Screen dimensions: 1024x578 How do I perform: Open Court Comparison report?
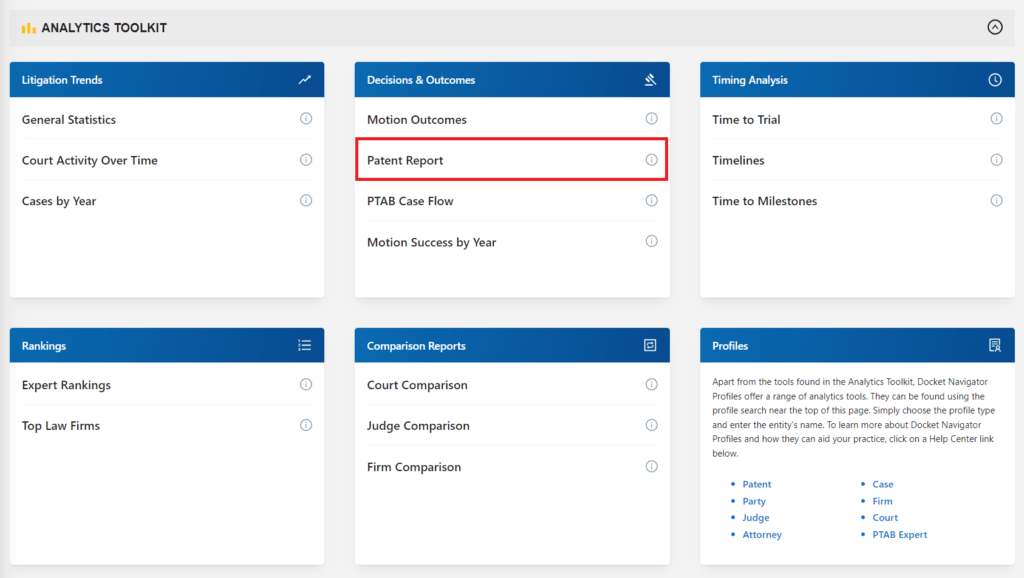pos(417,385)
